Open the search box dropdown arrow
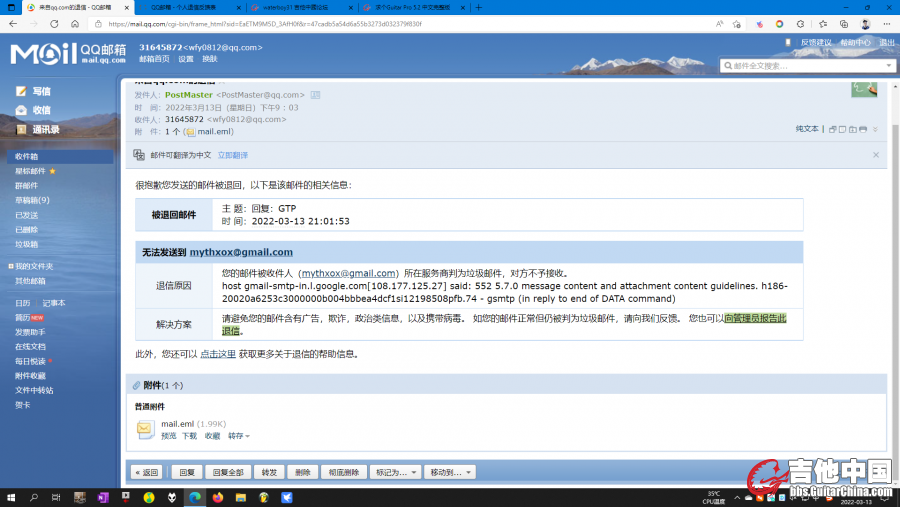Viewport: 900px width, 507px height. 889,65
